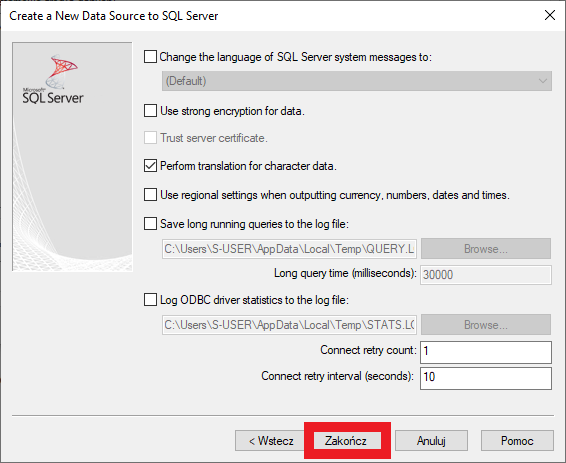Click the QUERY log file path field
The width and height of the screenshot is (566, 463).
click(x=289, y=249)
